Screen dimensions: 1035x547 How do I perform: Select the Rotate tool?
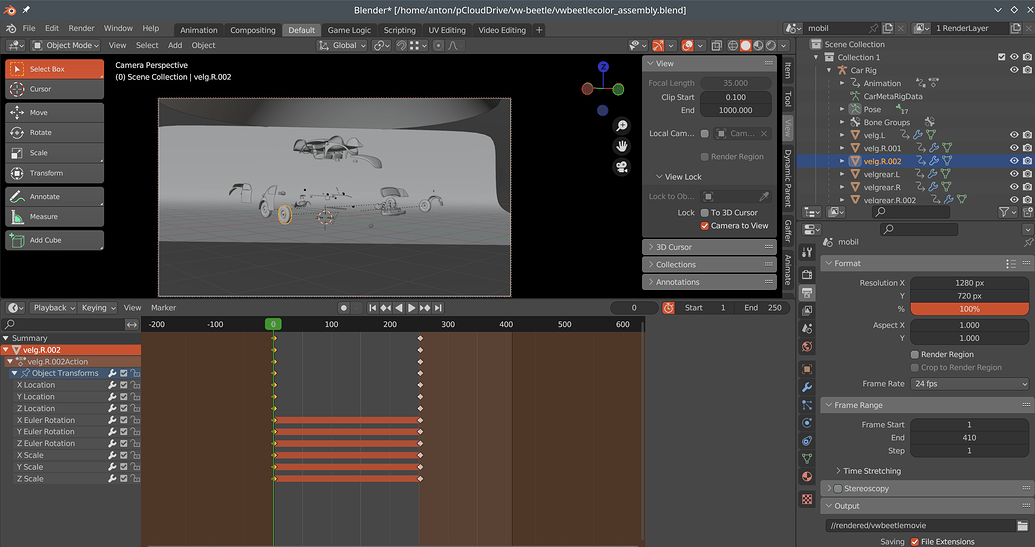tap(54, 133)
